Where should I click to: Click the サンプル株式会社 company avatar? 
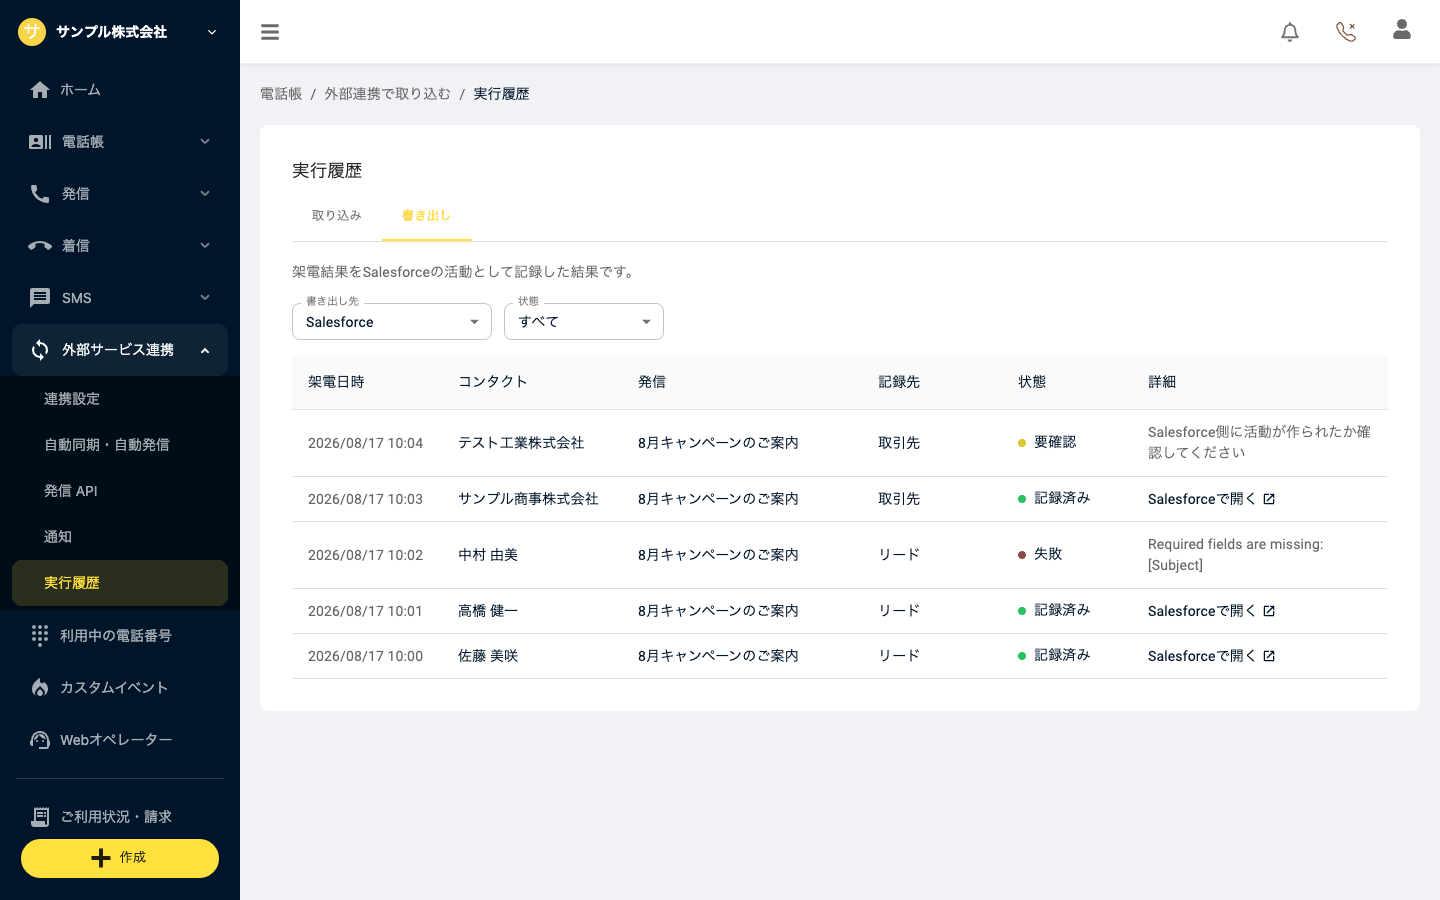click(x=32, y=32)
